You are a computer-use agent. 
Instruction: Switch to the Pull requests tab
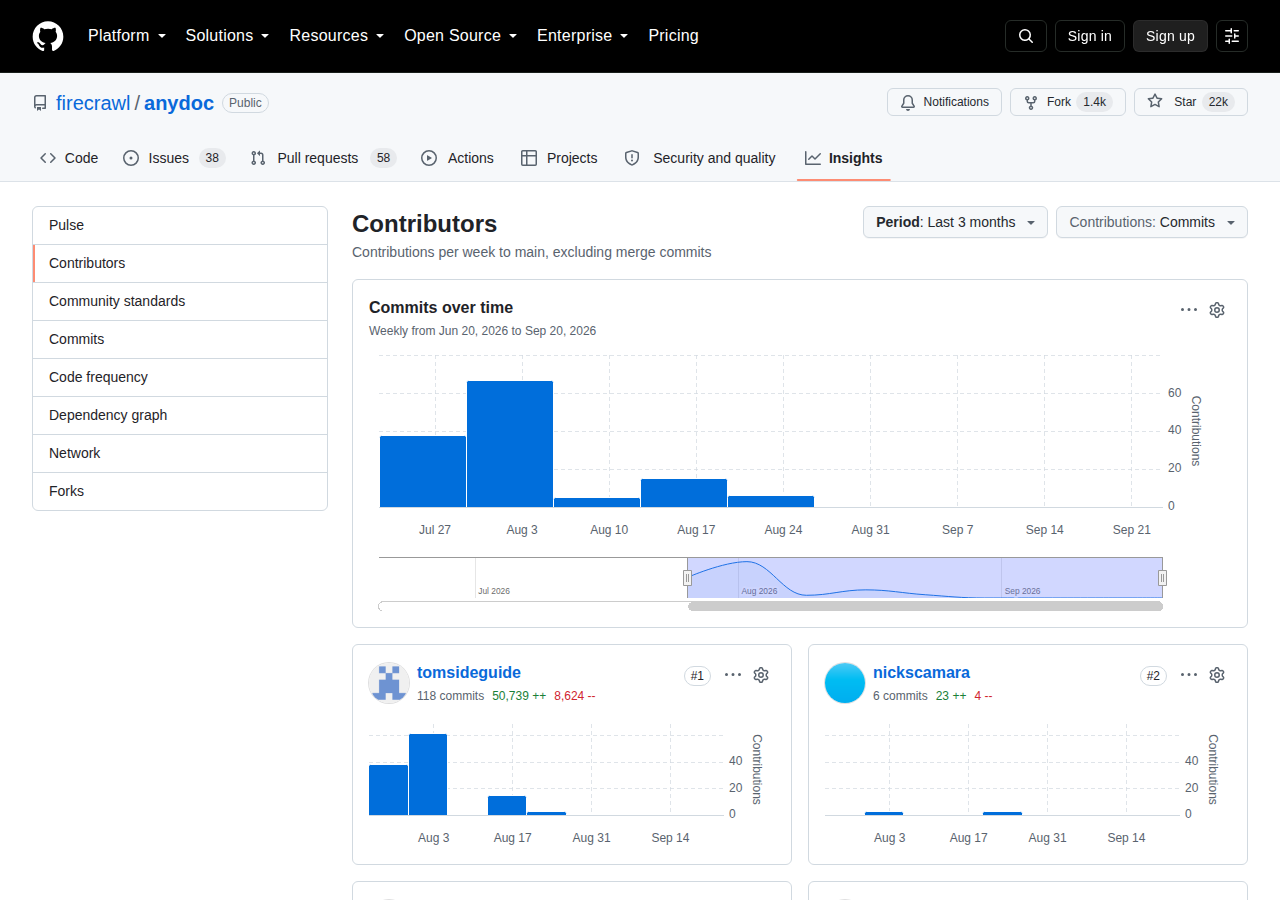(323, 158)
